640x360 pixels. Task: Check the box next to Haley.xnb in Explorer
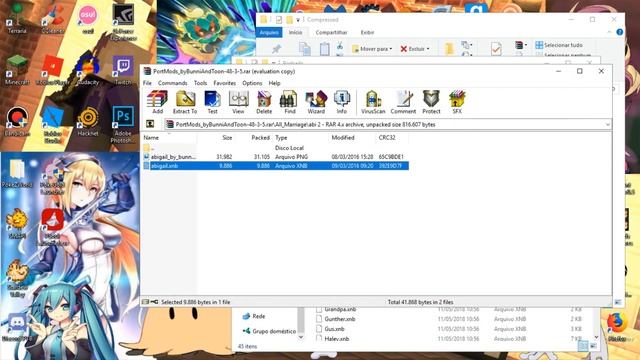pos(319,338)
